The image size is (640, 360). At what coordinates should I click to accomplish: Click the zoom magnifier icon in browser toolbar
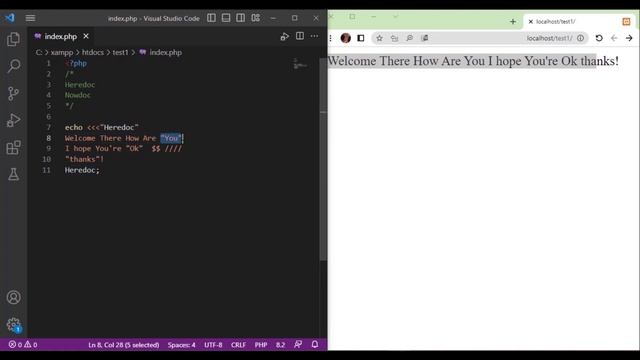[x=409, y=38]
